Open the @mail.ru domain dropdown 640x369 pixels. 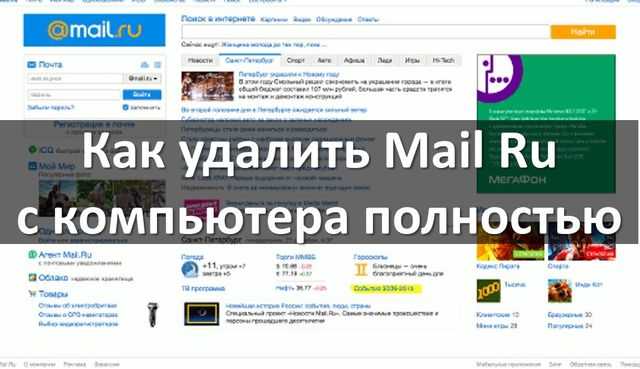coord(143,78)
